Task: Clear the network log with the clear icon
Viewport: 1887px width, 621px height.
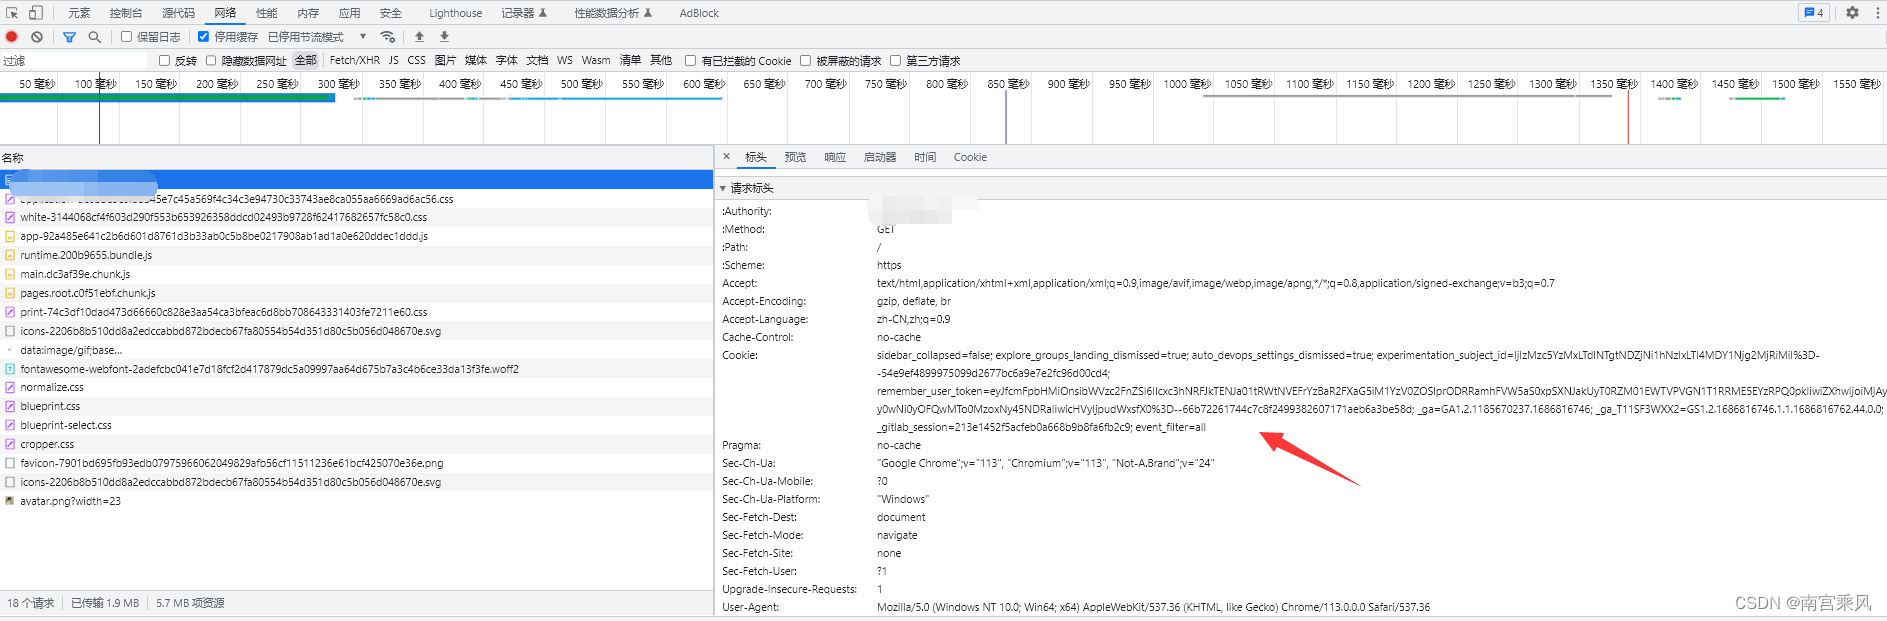Action: tap(37, 37)
